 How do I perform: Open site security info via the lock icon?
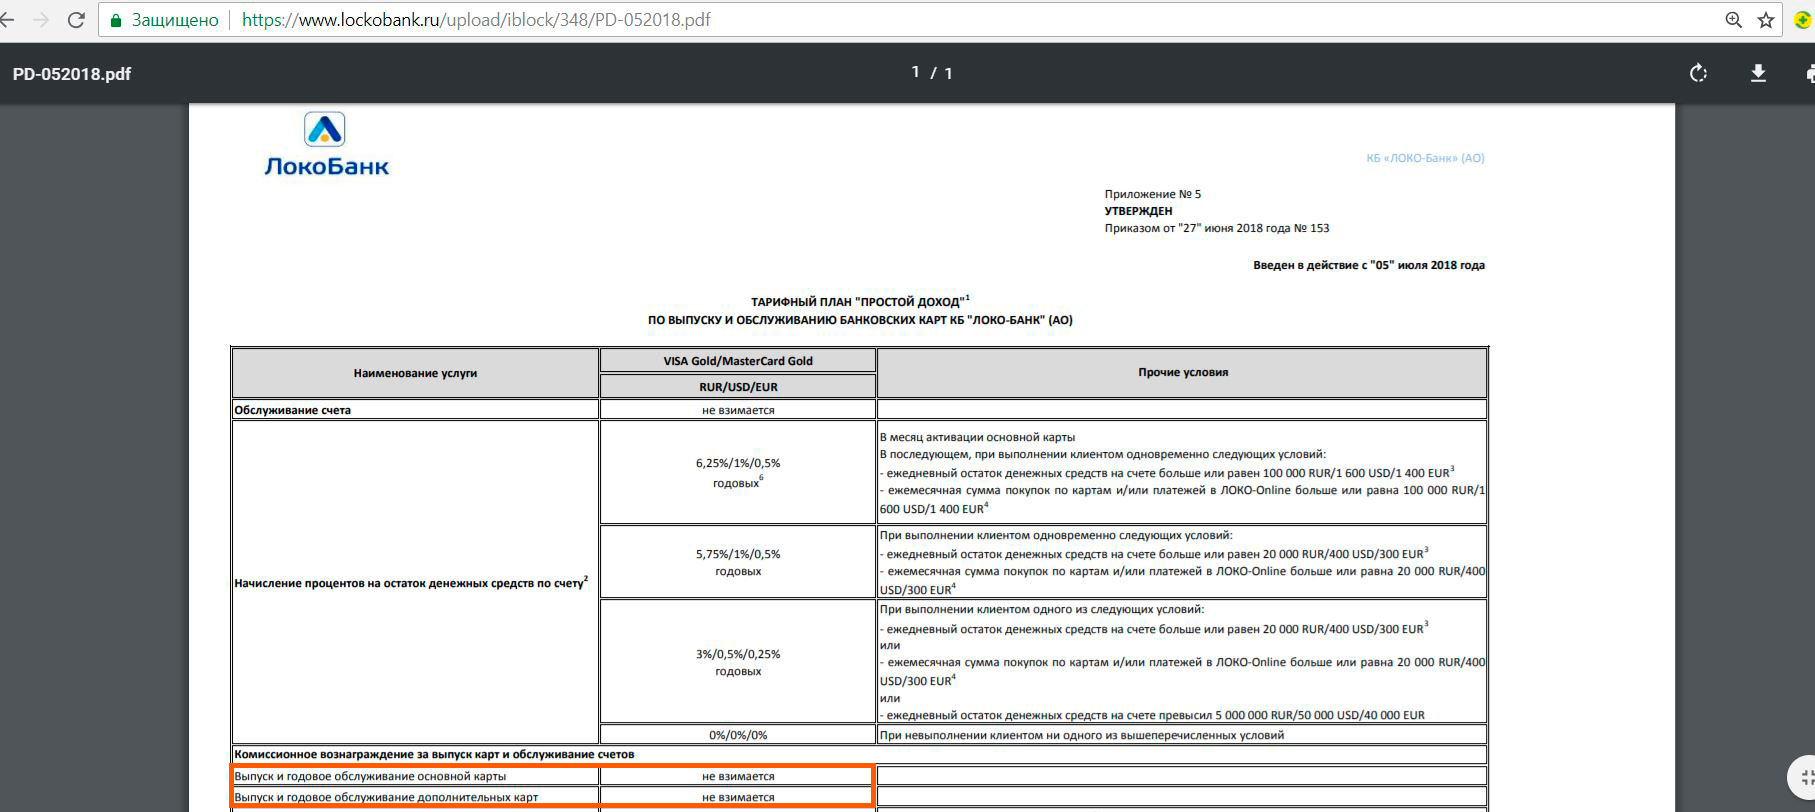click(116, 20)
